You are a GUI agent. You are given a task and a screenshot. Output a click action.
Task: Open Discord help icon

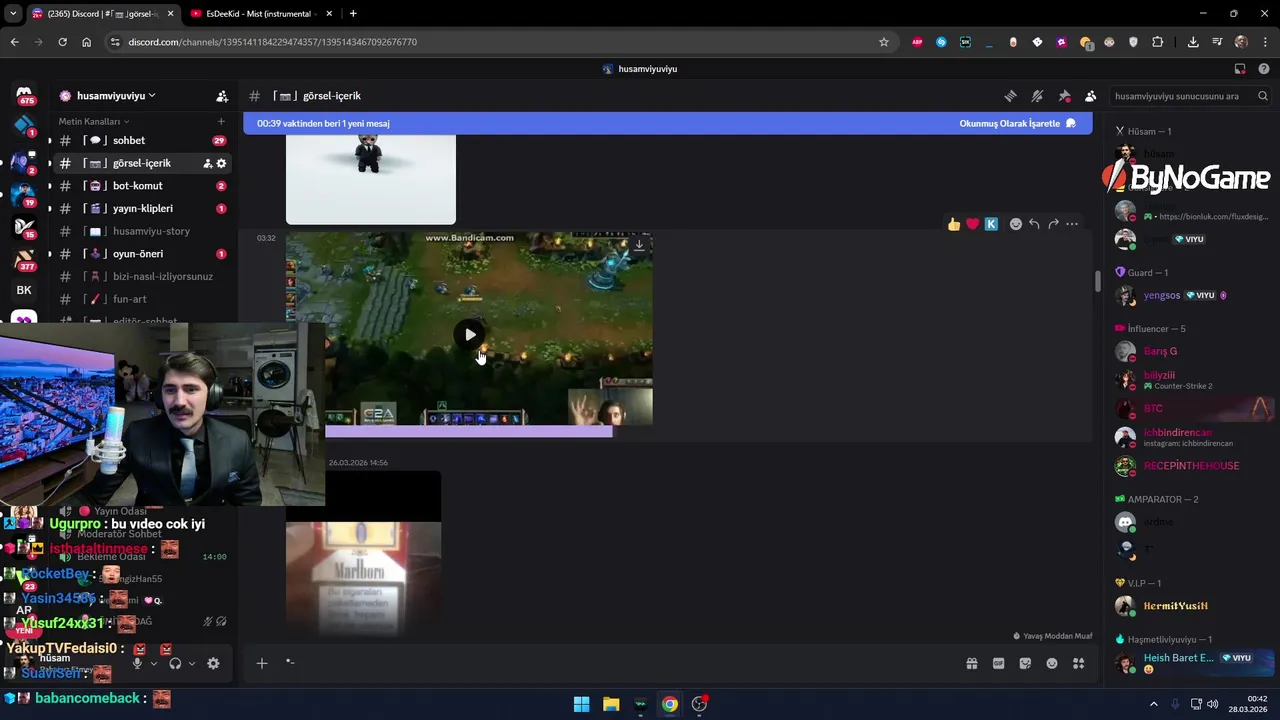1264,69
